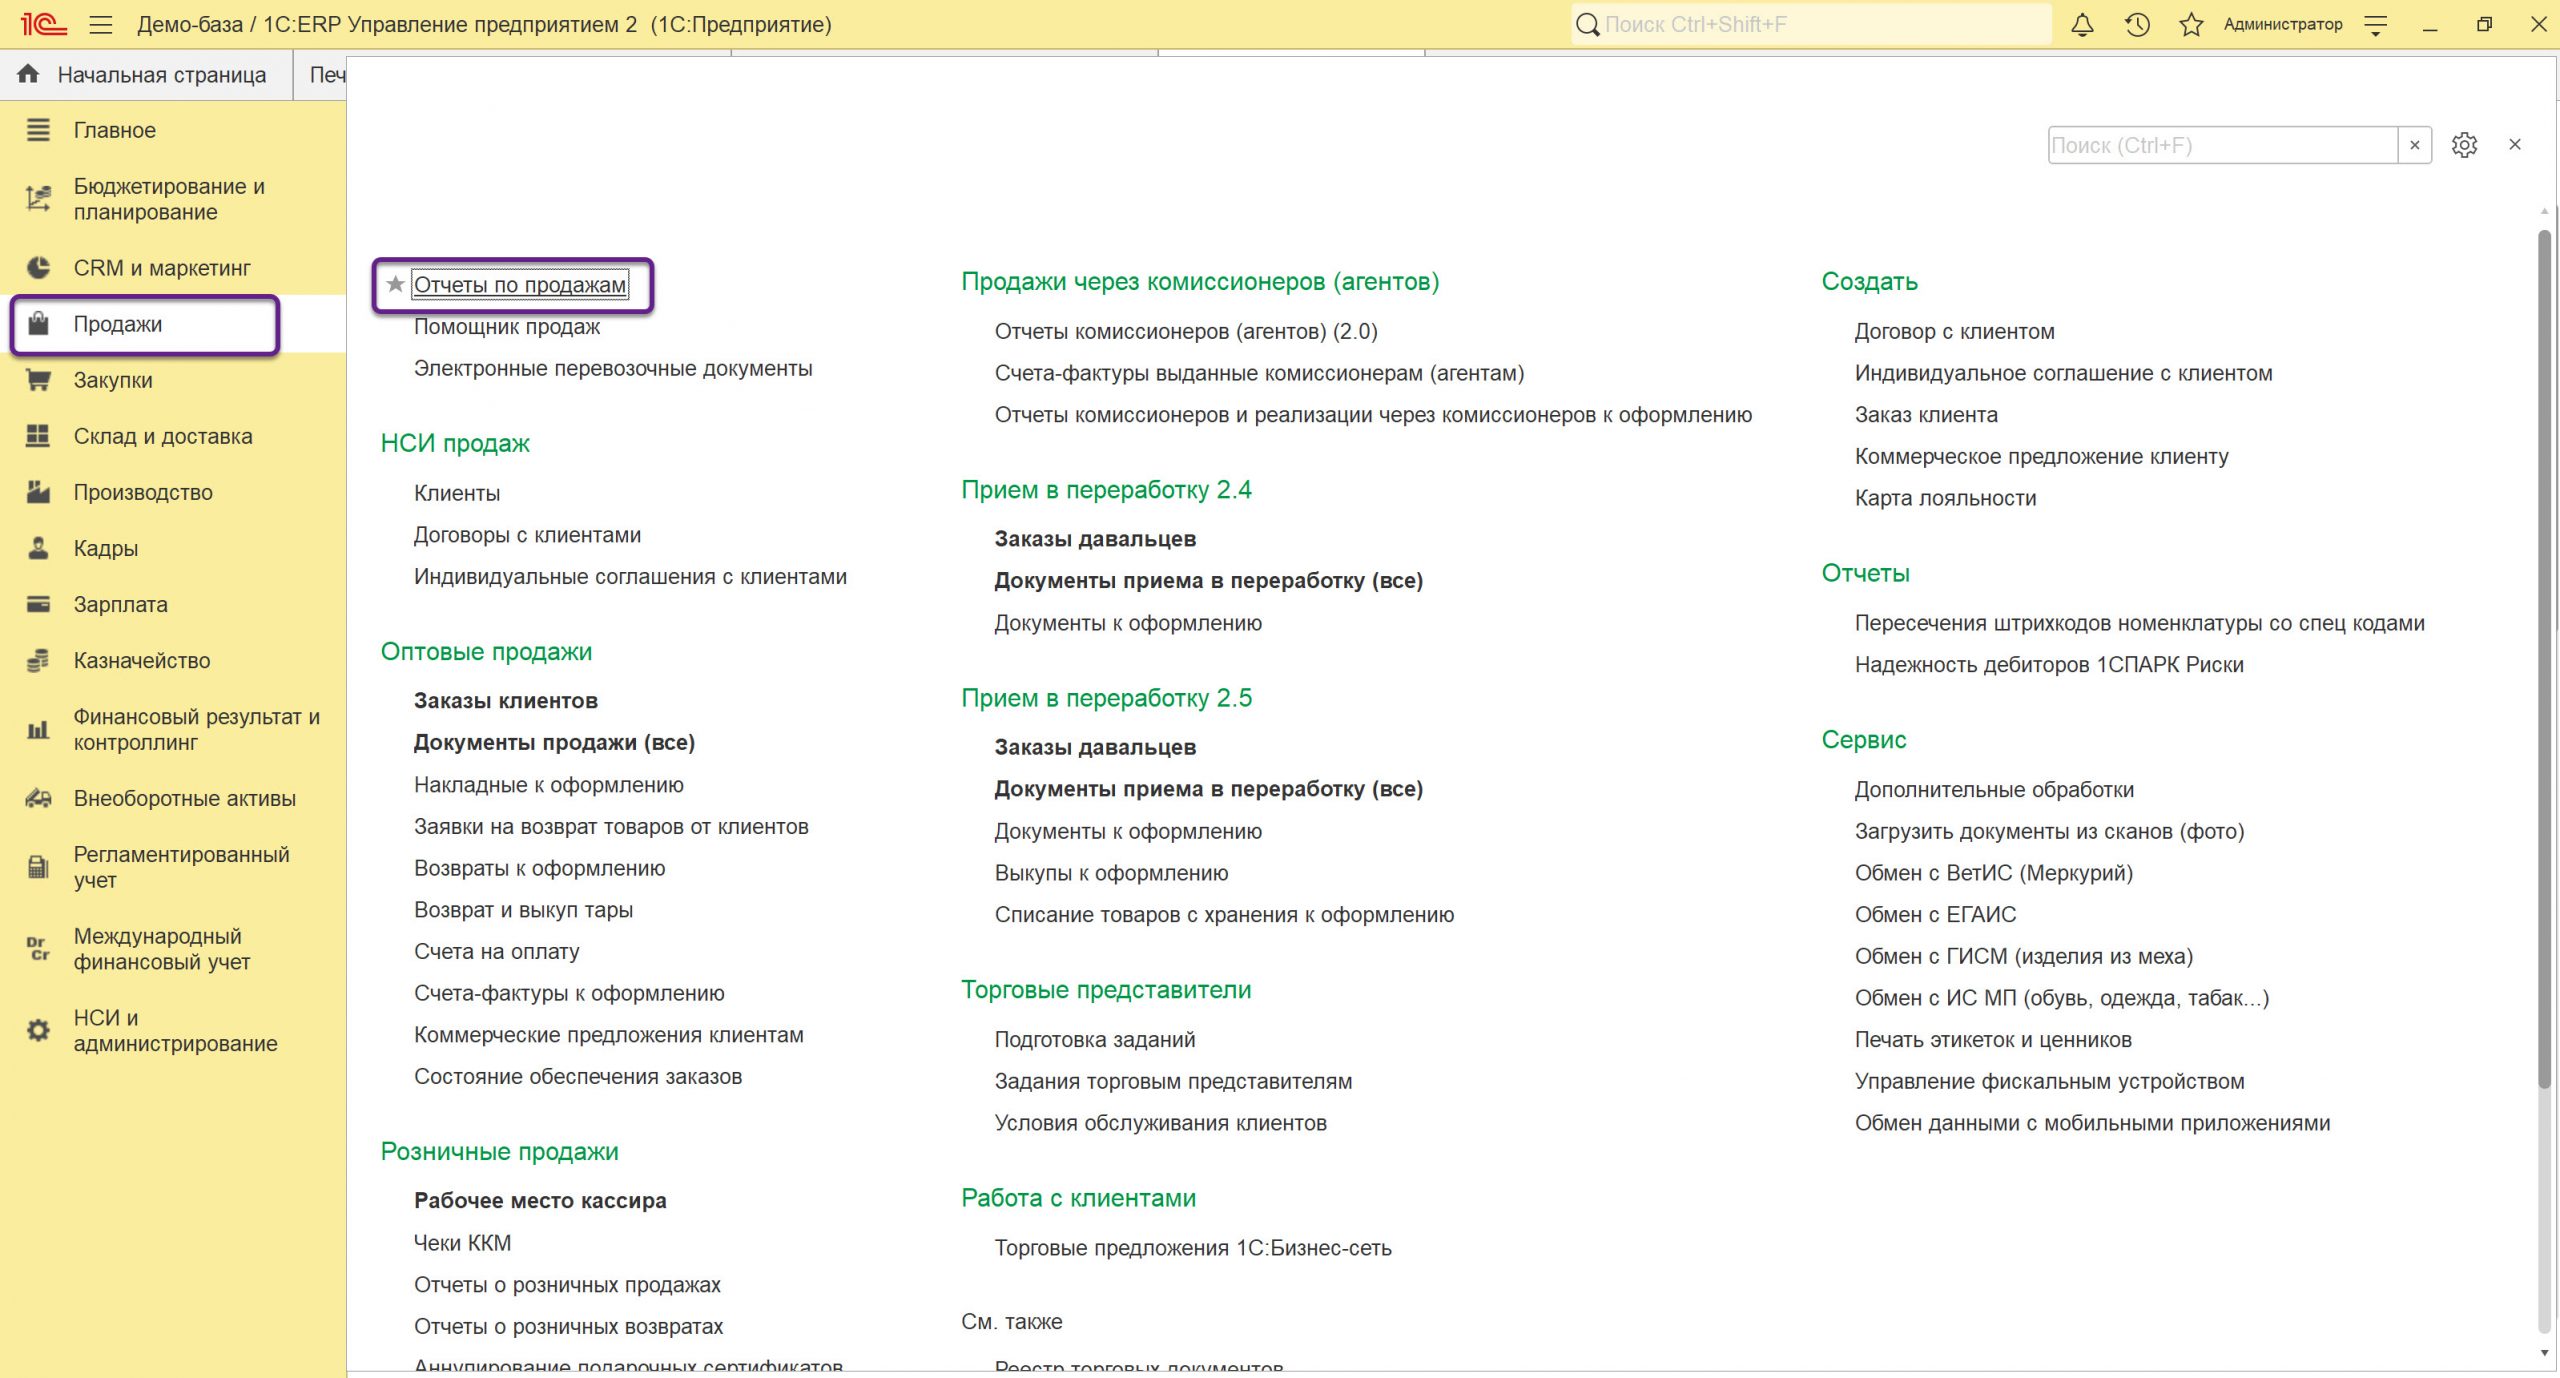Open Договоры с клиентами
Image resolution: width=2560 pixels, height=1378 pixels.
[x=527, y=535]
